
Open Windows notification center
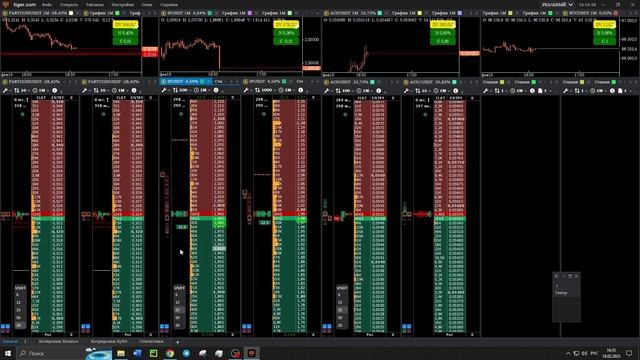tap(629, 353)
